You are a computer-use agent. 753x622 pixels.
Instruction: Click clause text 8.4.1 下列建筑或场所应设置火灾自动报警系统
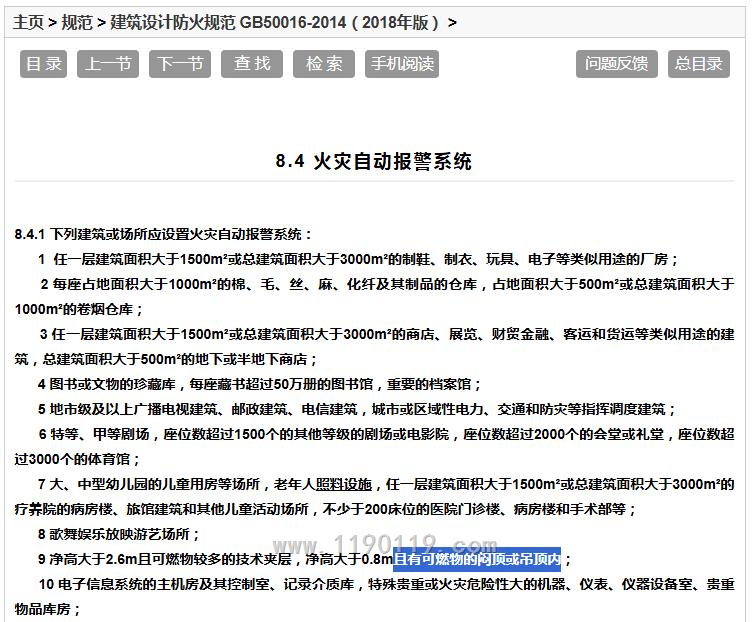(x=163, y=234)
